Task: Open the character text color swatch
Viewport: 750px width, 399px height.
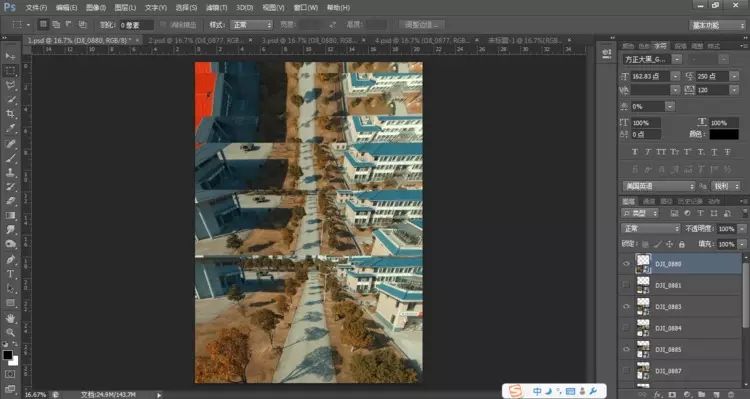Action: click(x=724, y=134)
